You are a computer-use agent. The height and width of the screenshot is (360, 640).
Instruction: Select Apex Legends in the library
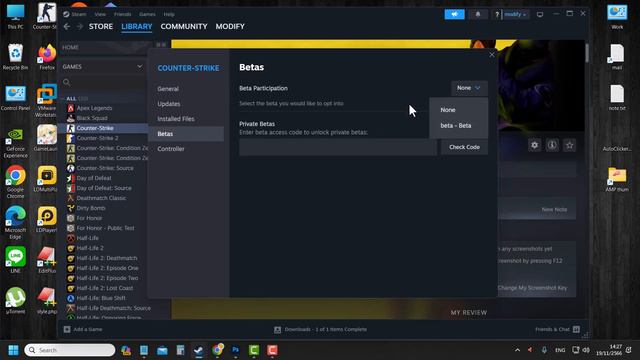[x=94, y=108]
